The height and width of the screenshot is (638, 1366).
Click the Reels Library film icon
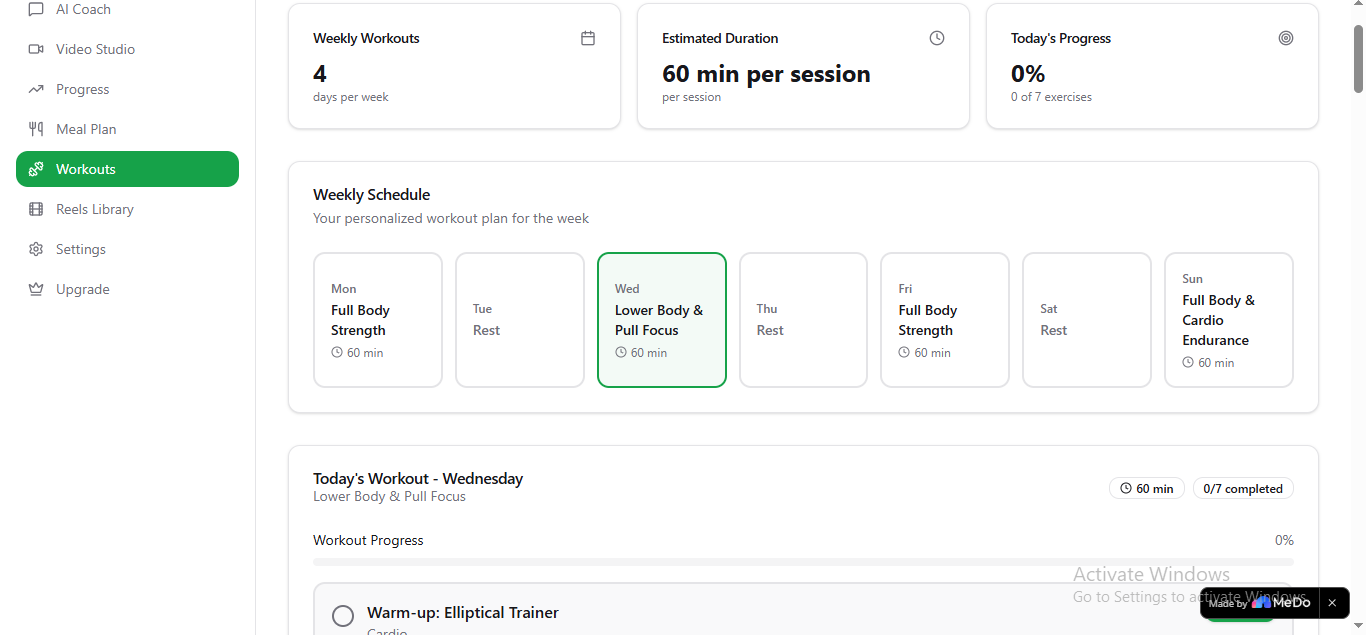coord(36,209)
